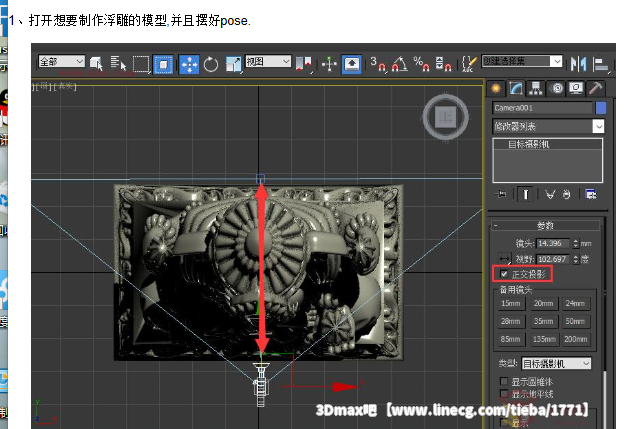Click the Camera001 object name field
The image size is (628, 429).
click(542, 108)
